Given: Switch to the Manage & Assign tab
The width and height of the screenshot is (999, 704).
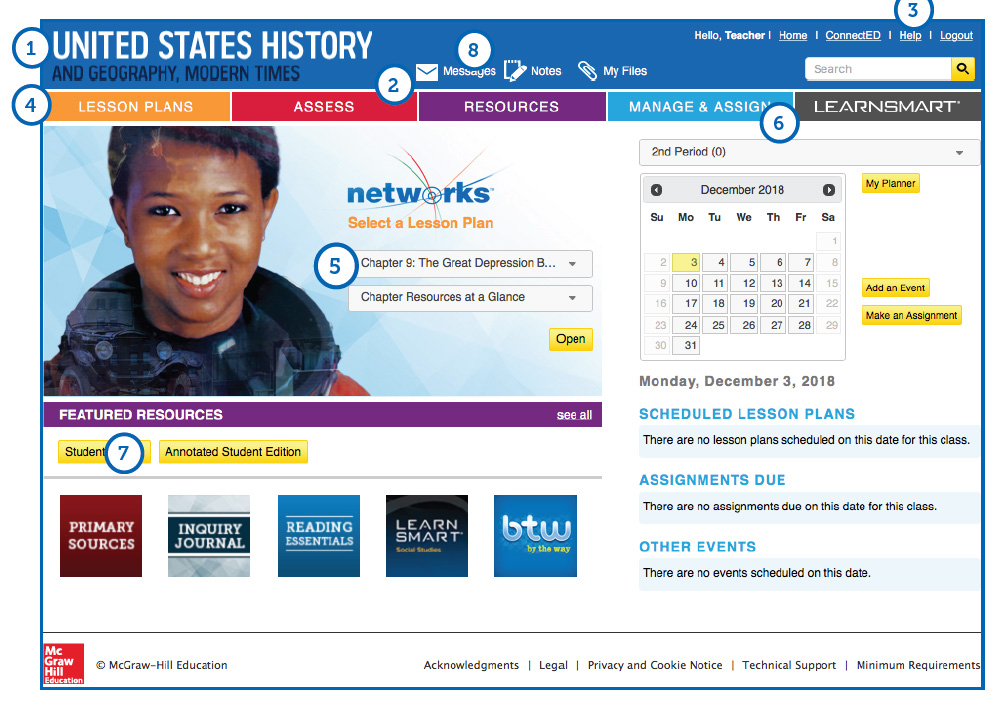Looking at the screenshot, I should (x=700, y=106).
